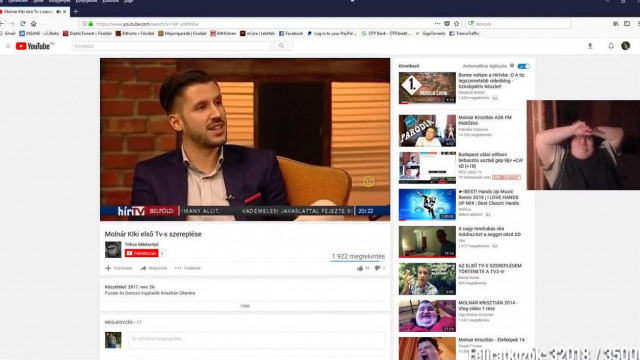Go forward with the browser forward arrow
This screenshot has width=640, height=360.
pos(11,24)
